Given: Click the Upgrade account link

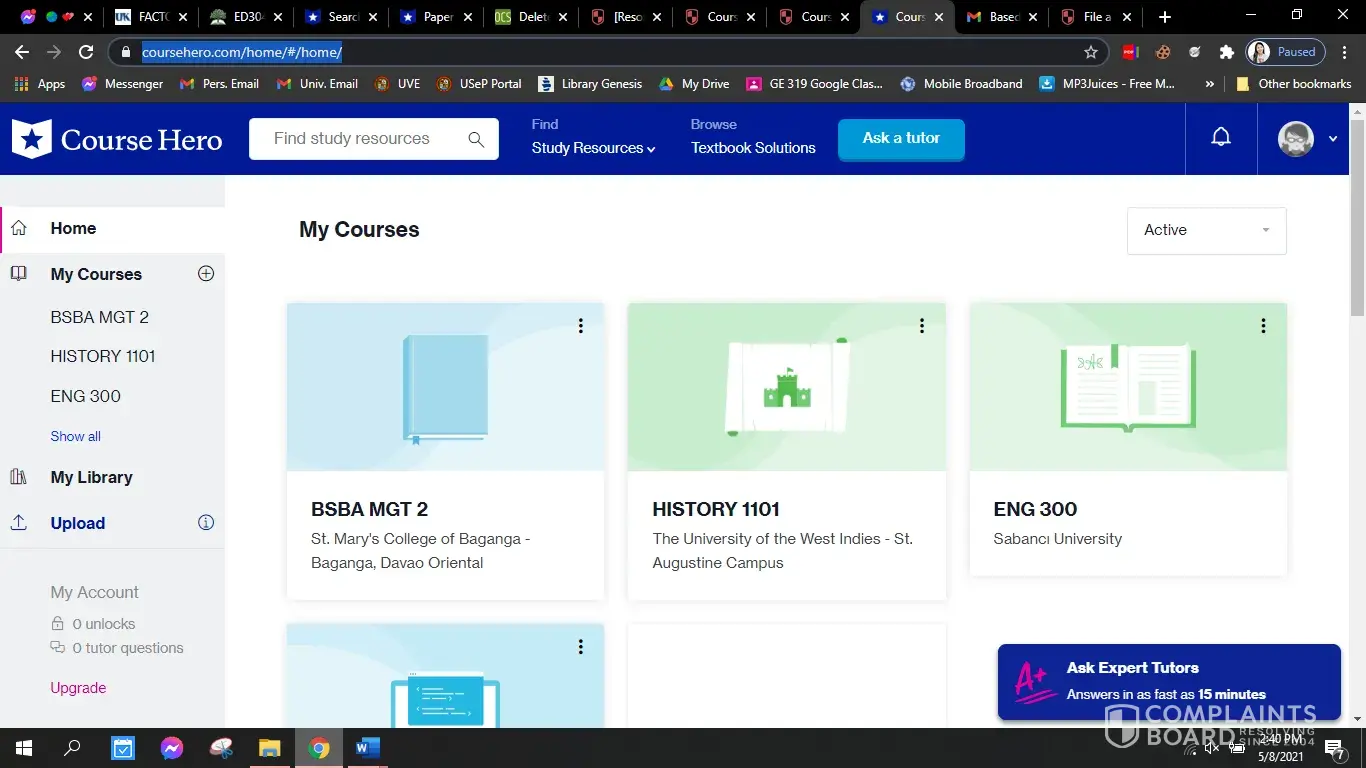Looking at the screenshot, I should pyautogui.click(x=78, y=688).
